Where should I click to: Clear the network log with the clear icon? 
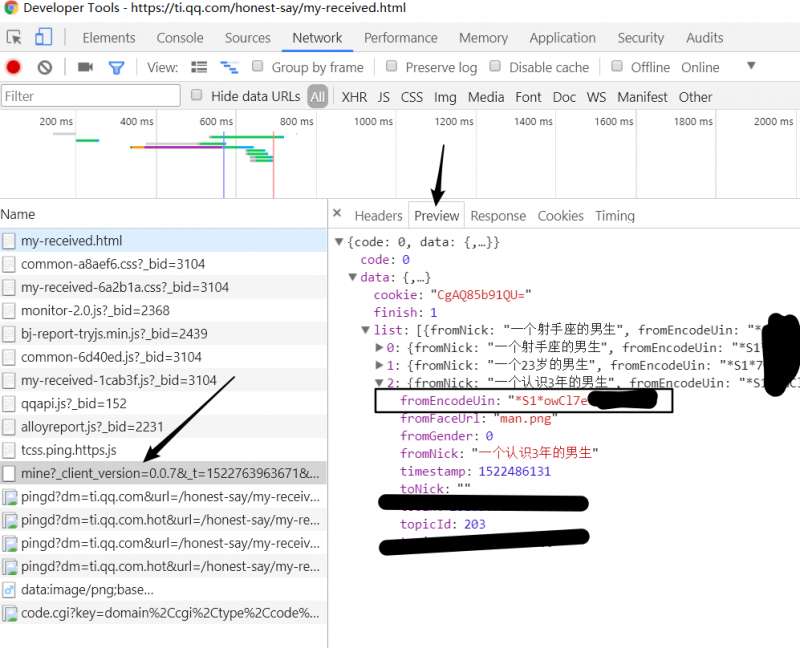tap(45, 67)
